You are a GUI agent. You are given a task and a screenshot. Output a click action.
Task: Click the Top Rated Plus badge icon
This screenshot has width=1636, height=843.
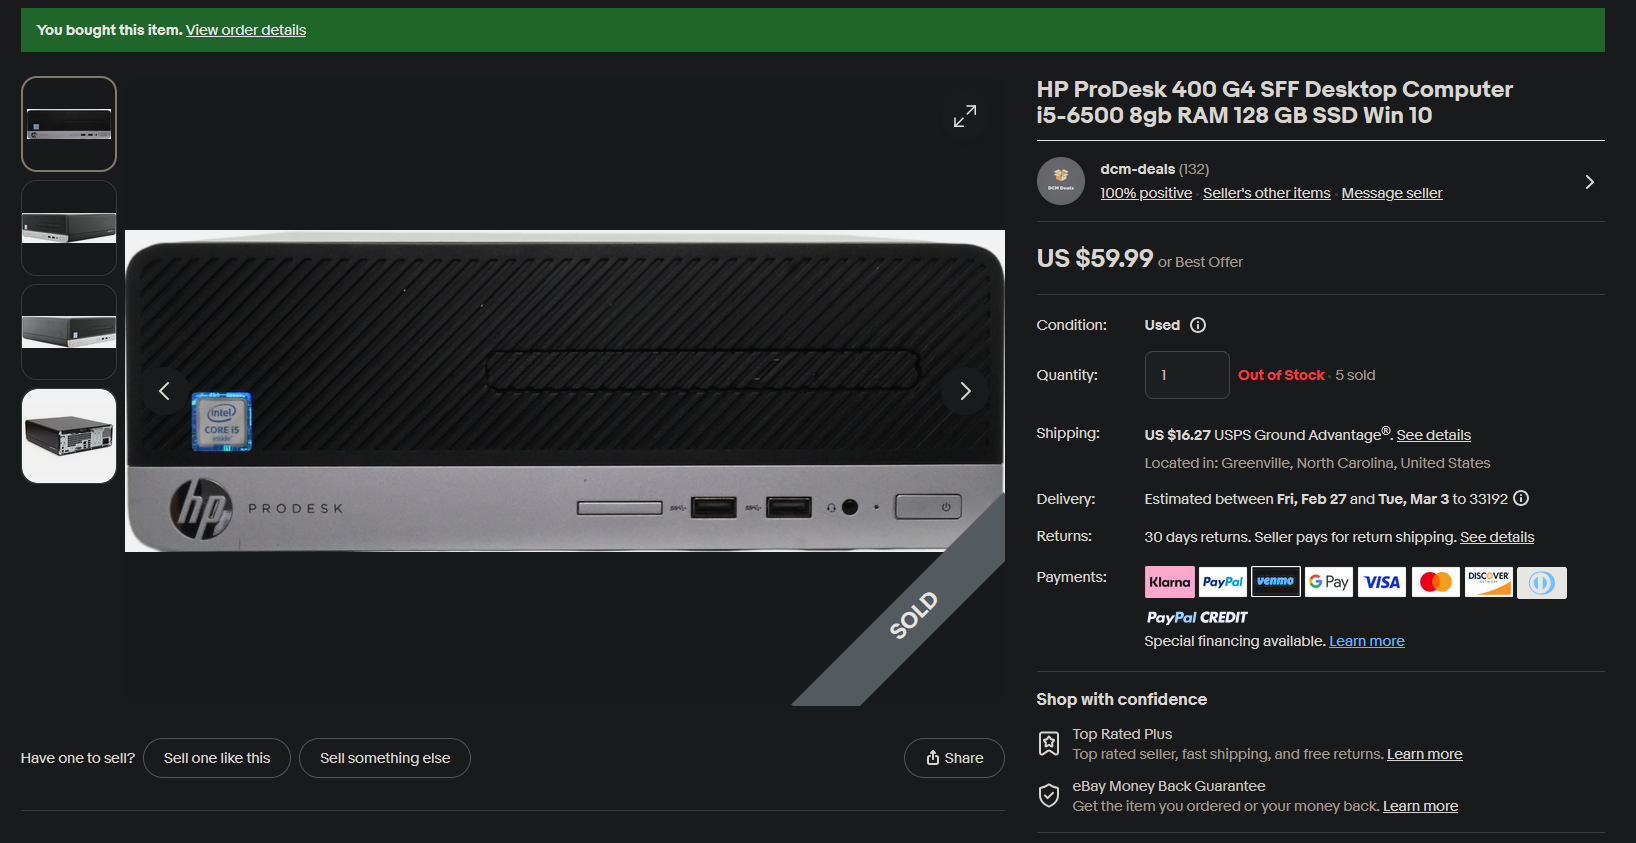[x=1049, y=743]
